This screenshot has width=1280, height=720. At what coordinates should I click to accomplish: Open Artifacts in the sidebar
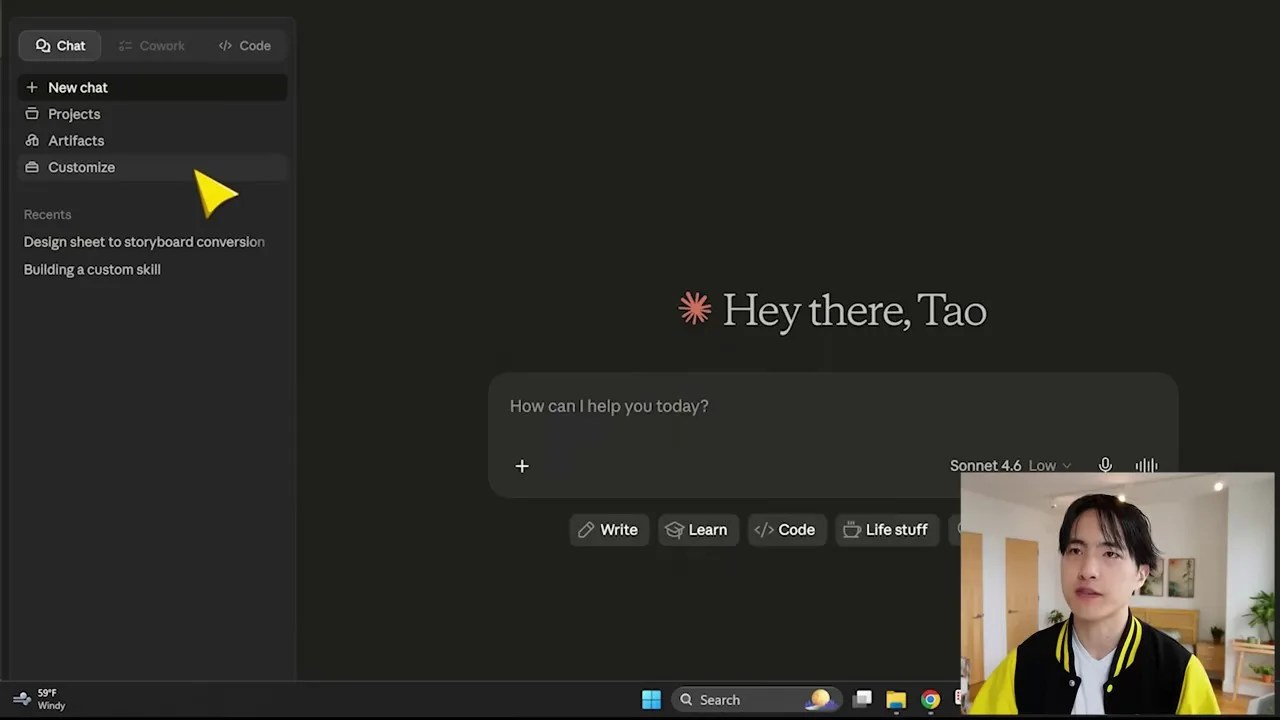tap(152, 141)
